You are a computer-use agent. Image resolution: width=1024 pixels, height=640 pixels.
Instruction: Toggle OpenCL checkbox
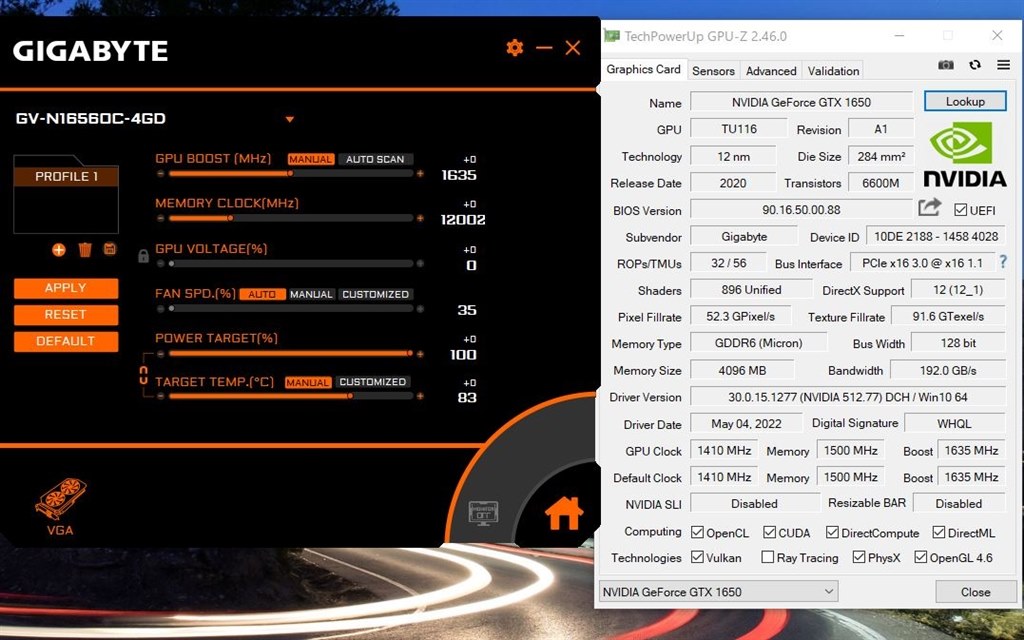[697, 532]
